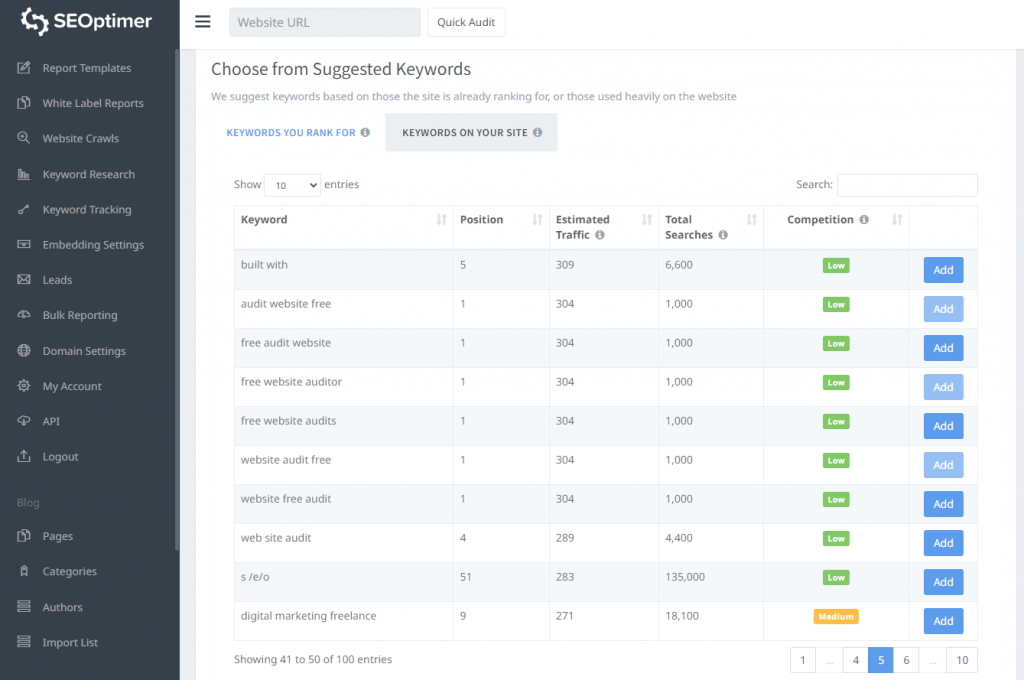Sort by Total Searches column arrows

pos(751,220)
